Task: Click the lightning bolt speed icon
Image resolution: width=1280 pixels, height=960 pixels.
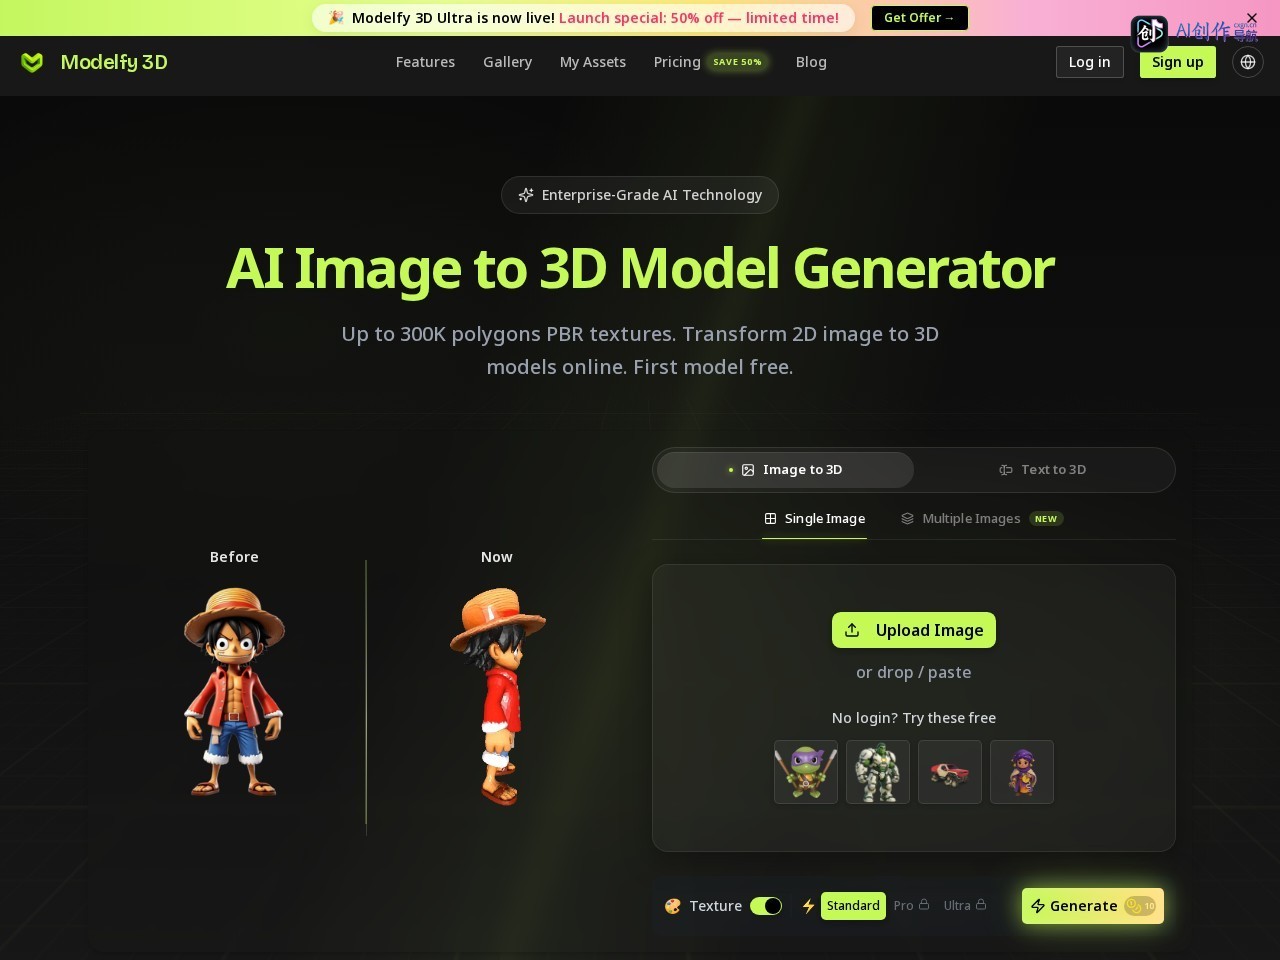Action: (808, 906)
